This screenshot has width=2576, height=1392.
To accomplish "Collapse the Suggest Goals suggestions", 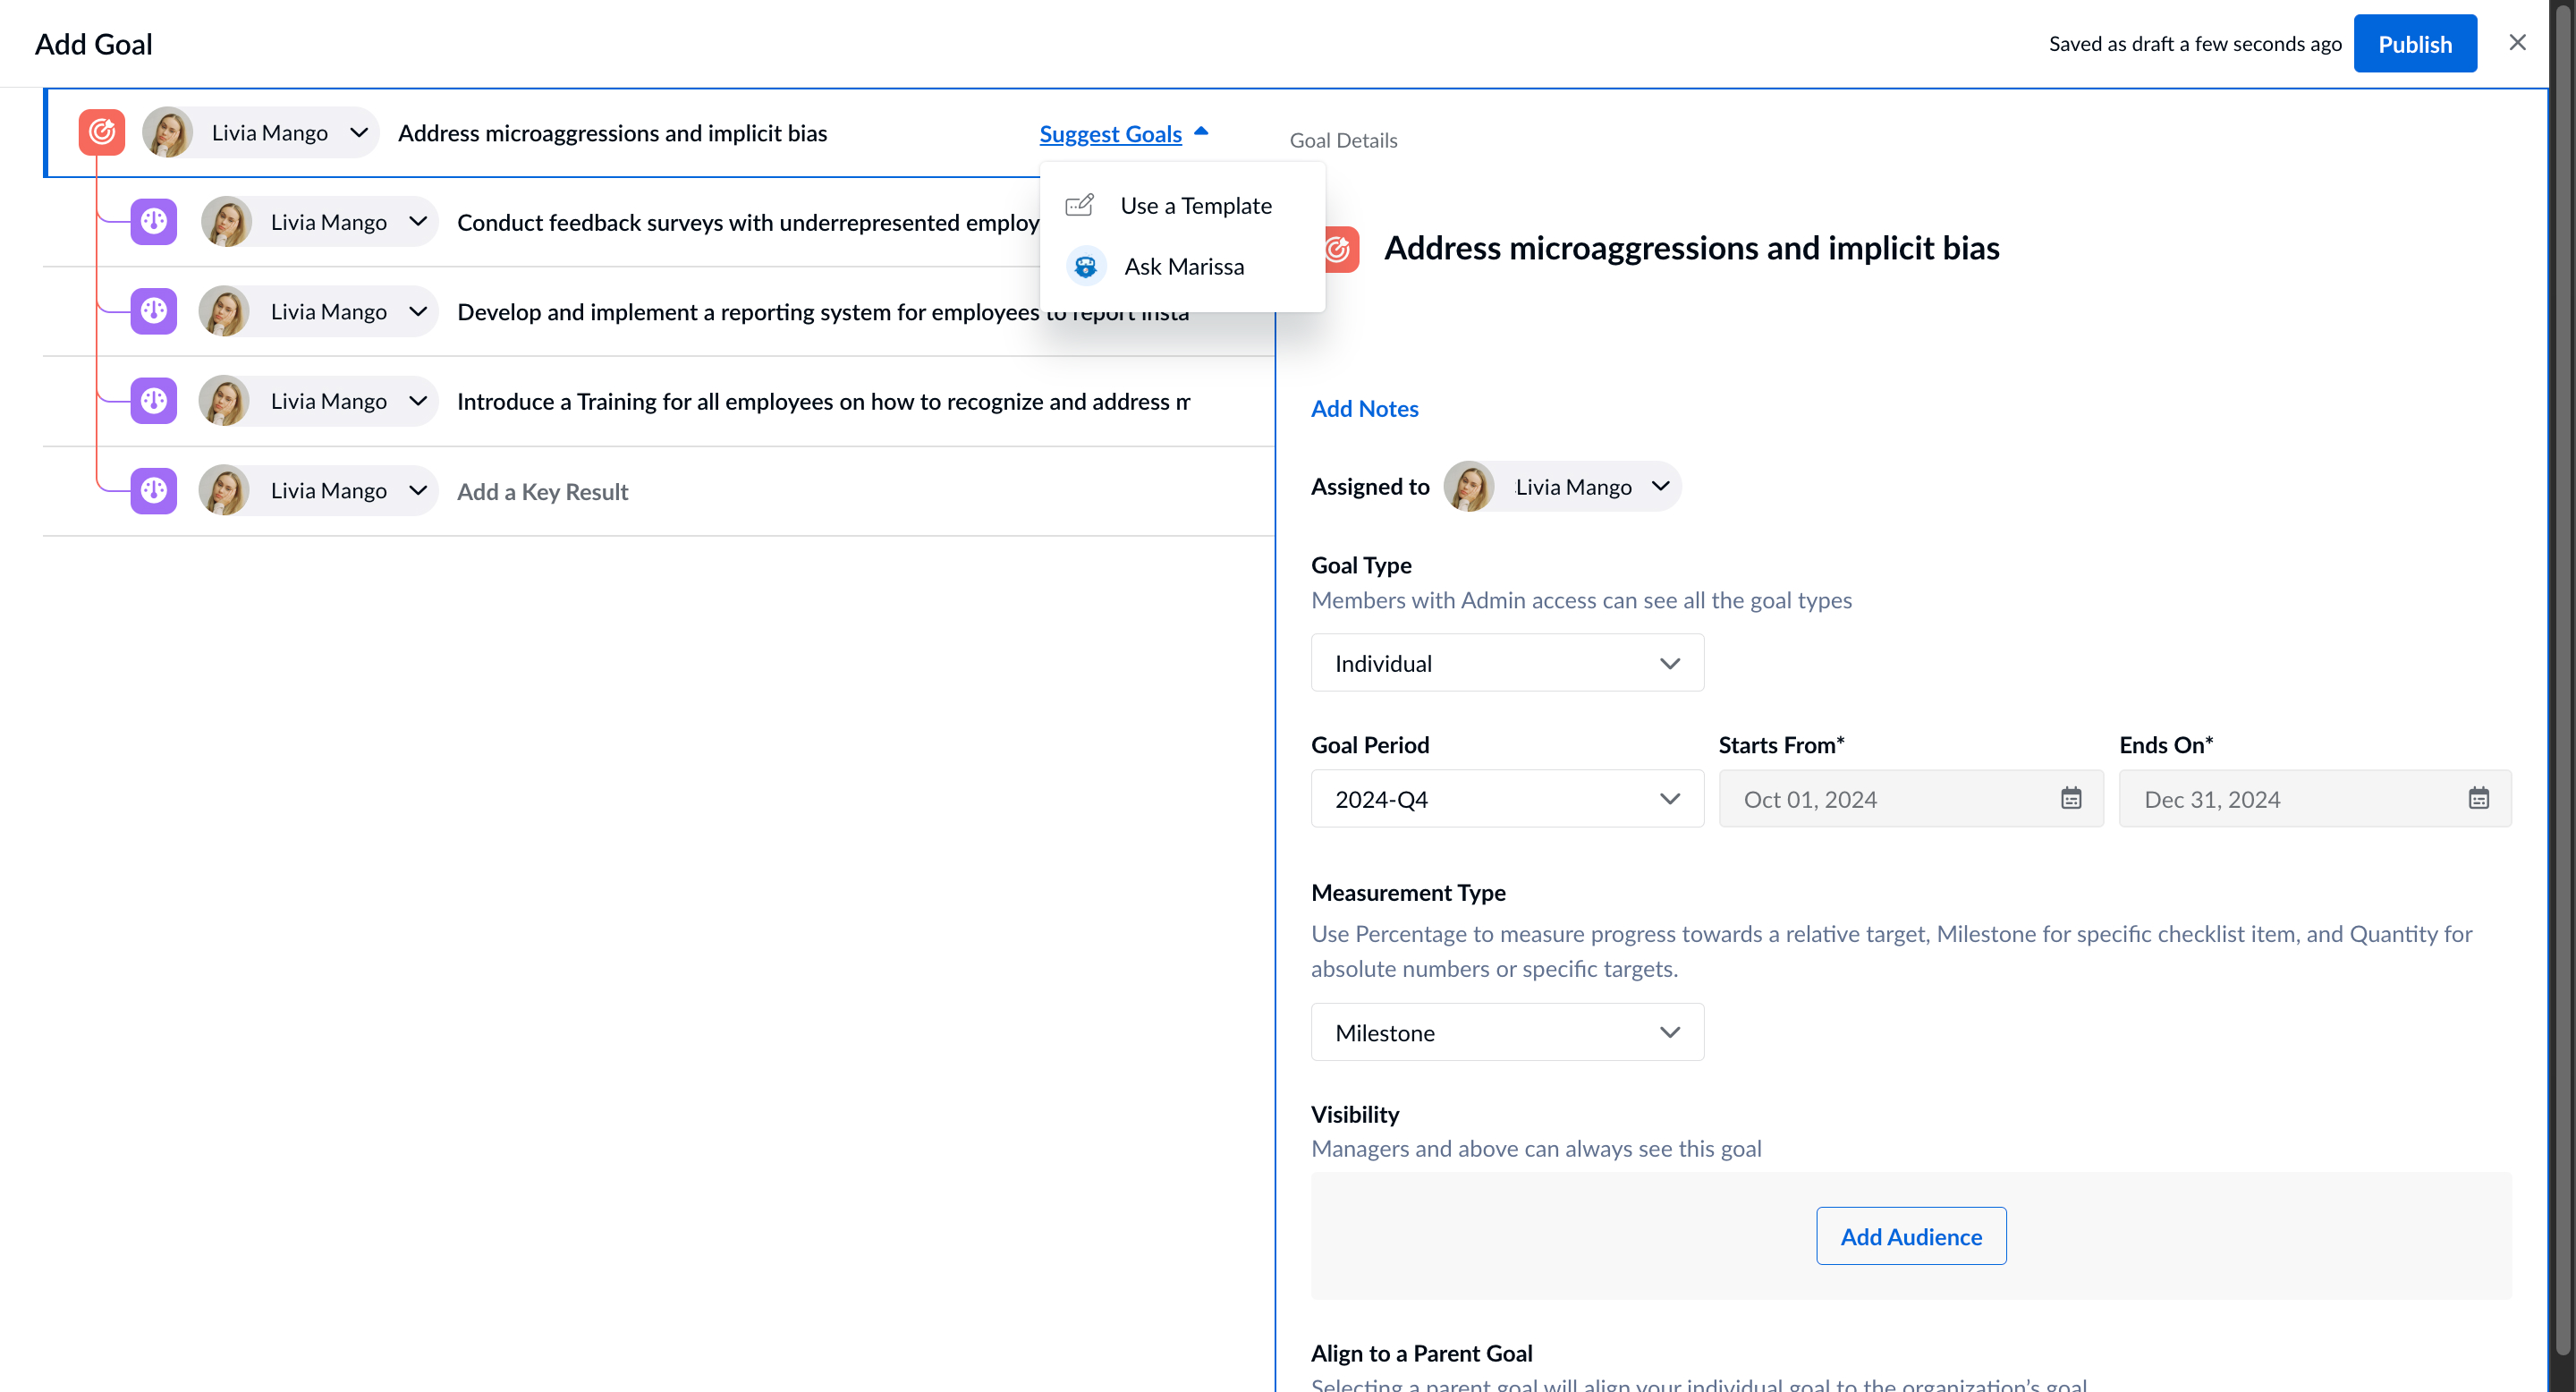I will [1123, 133].
